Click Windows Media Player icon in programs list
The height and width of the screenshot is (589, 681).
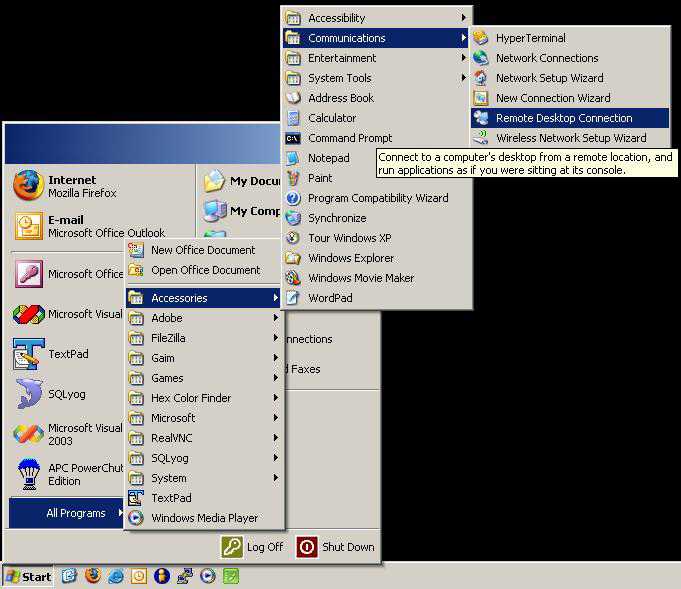[x=136, y=518]
